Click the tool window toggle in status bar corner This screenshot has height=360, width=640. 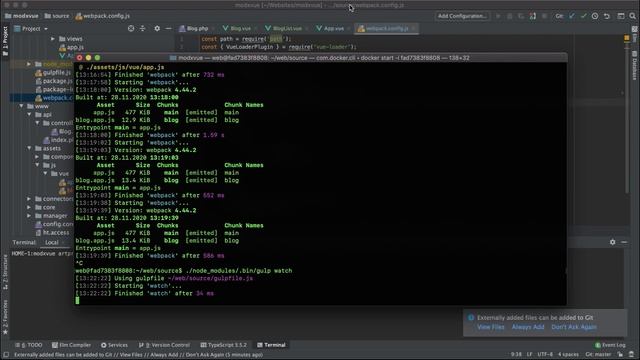(6, 355)
